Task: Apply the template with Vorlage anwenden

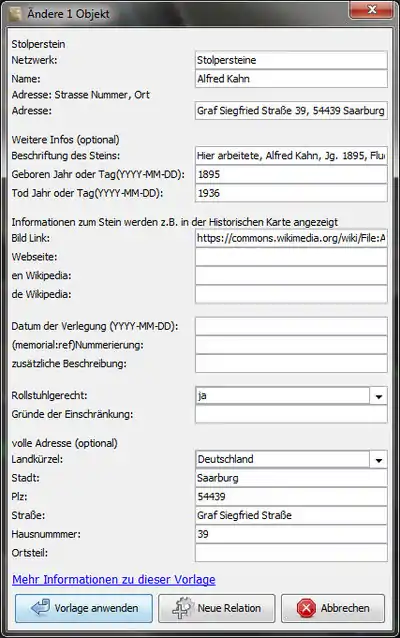Action: 84,608
